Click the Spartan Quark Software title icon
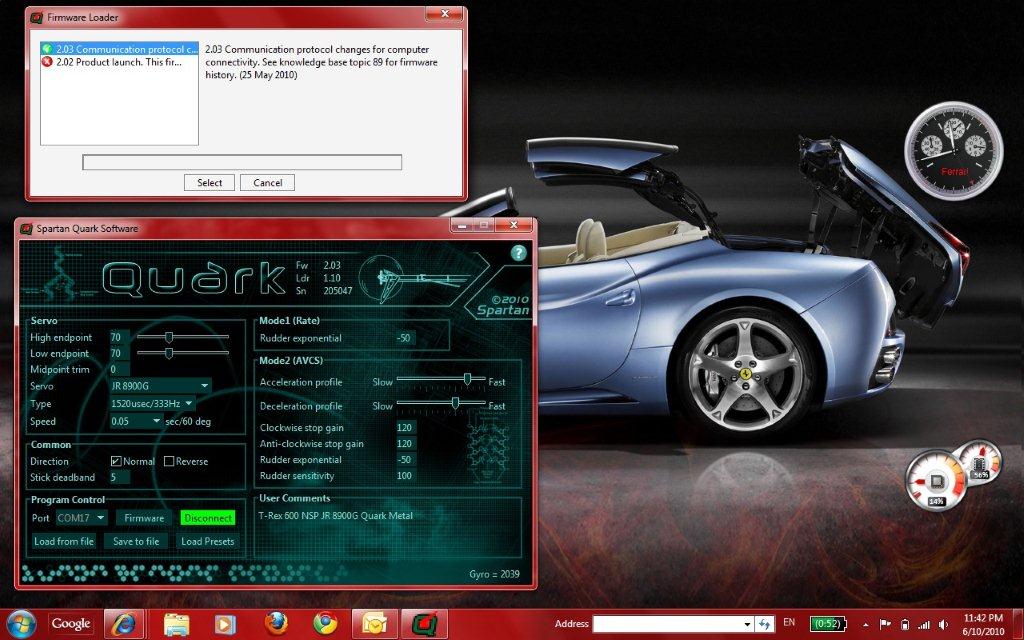 (26, 229)
